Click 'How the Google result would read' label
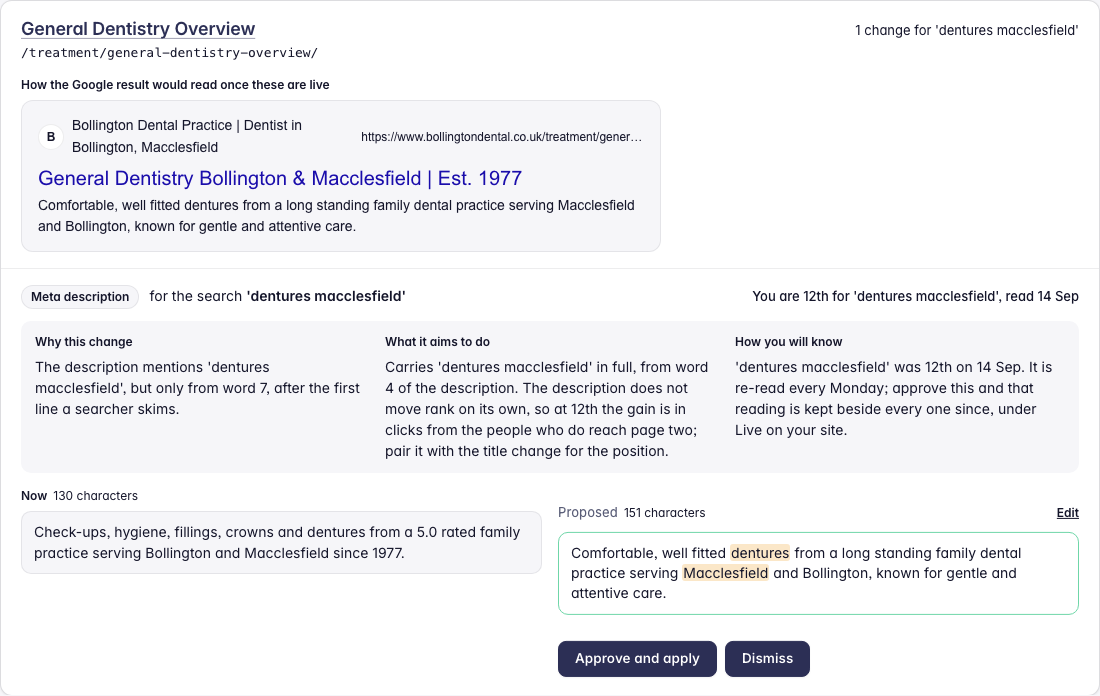 (x=175, y=85)
